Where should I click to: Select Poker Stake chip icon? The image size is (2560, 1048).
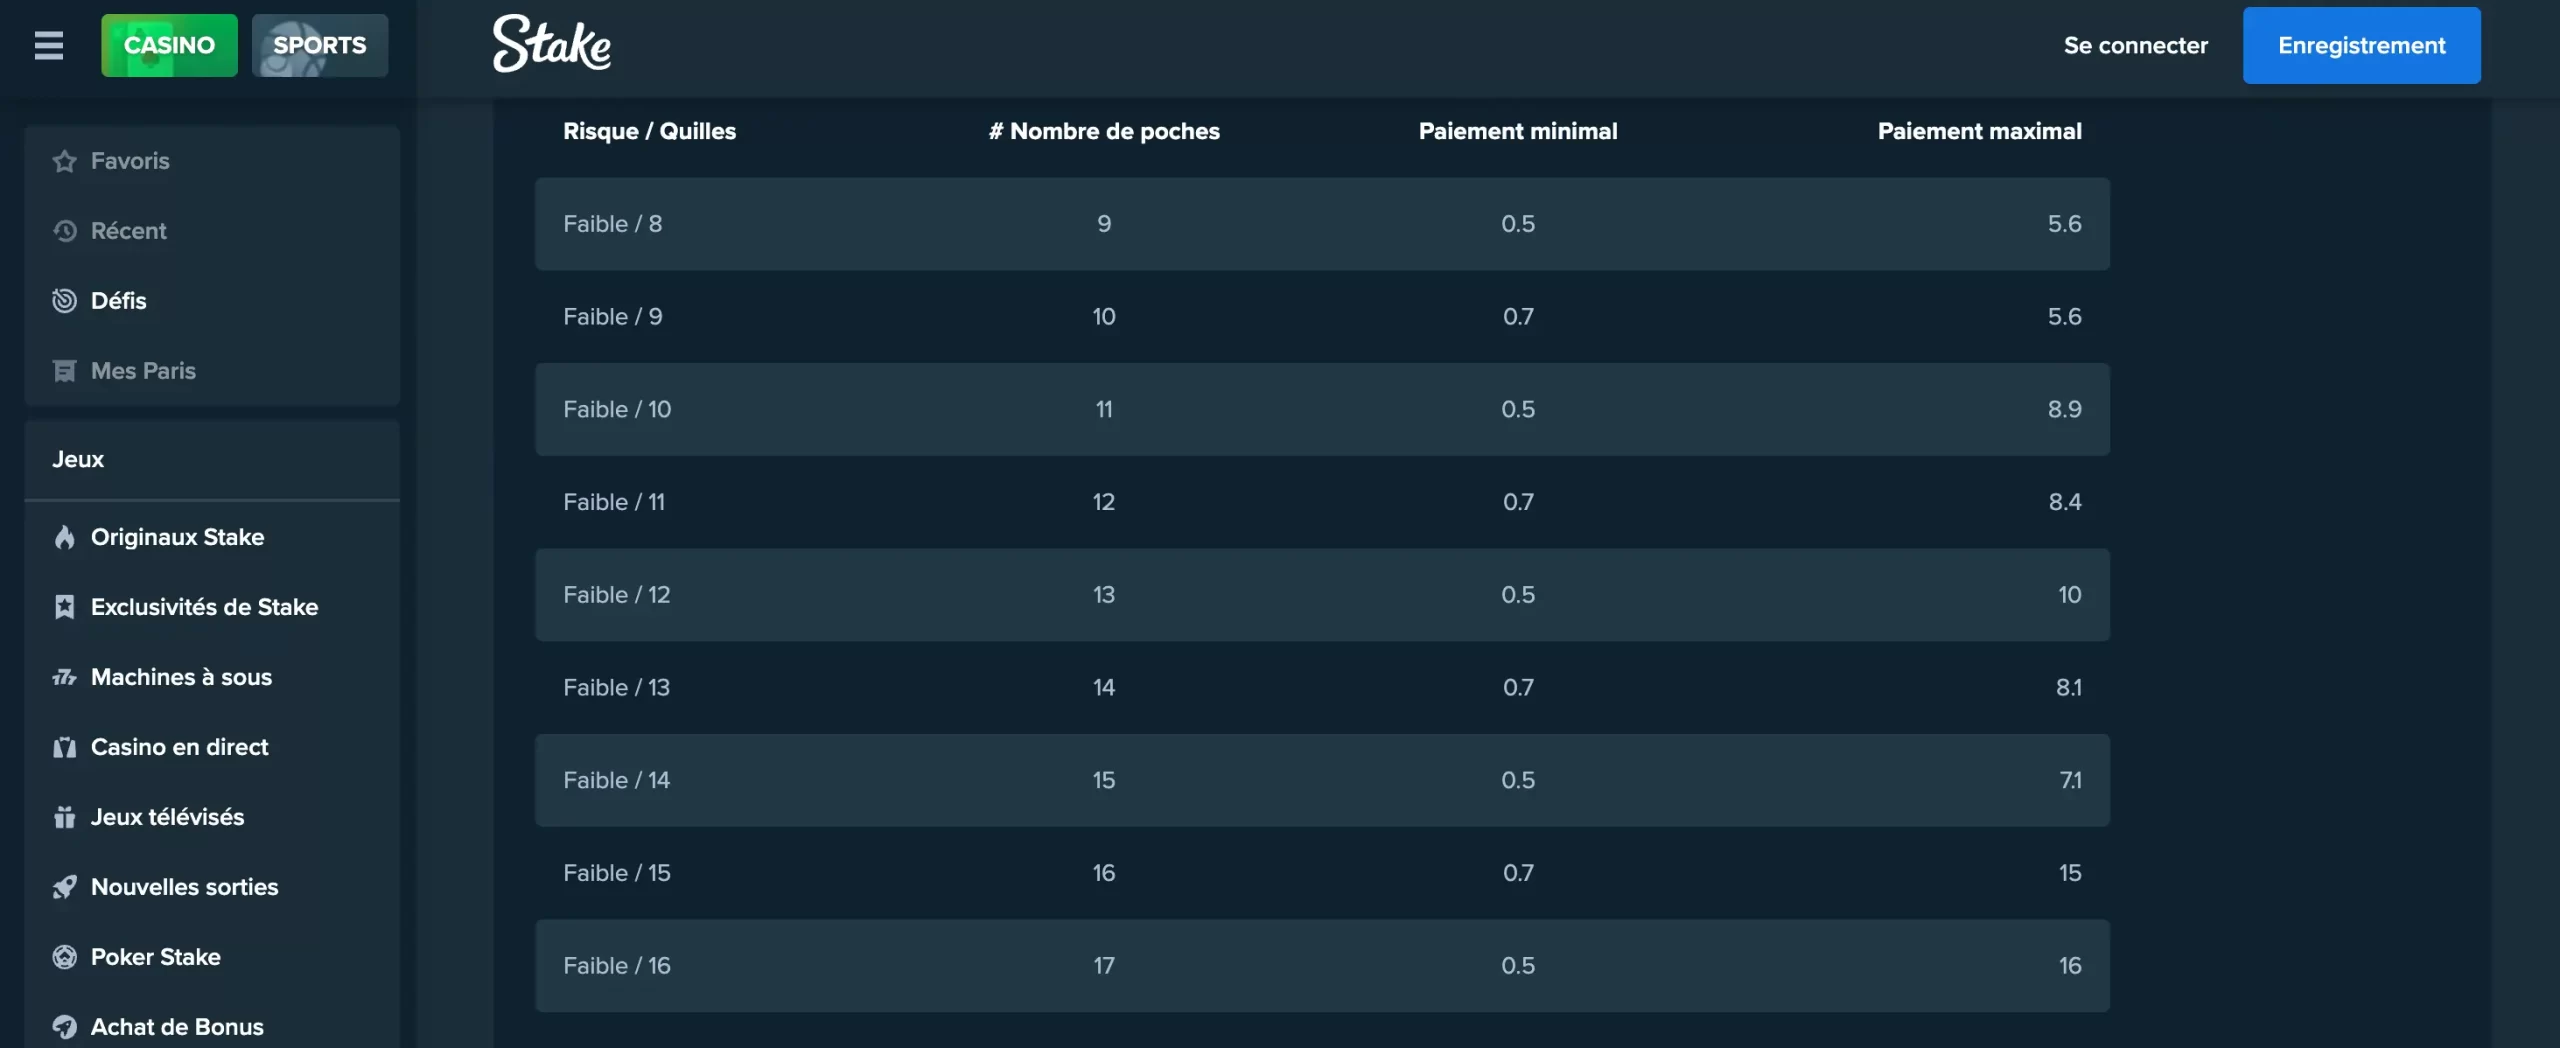pyautogui.click(x=65, y=957)
